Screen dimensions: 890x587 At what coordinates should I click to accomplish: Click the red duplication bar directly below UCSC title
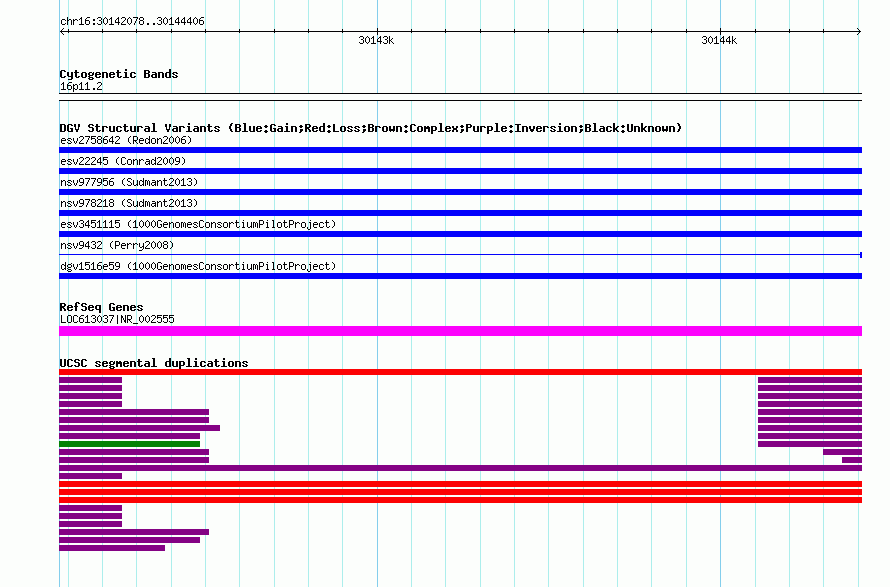[x=460, y=372]
